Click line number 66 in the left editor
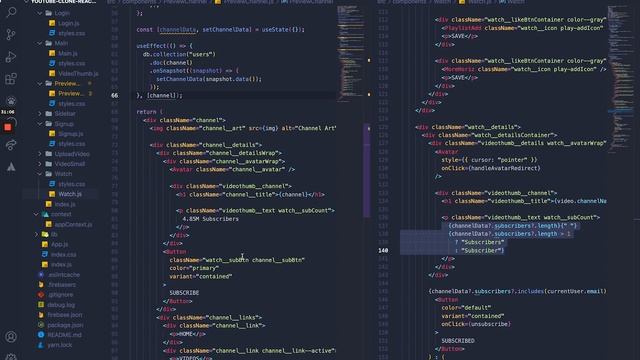 [x=115, y=95]
